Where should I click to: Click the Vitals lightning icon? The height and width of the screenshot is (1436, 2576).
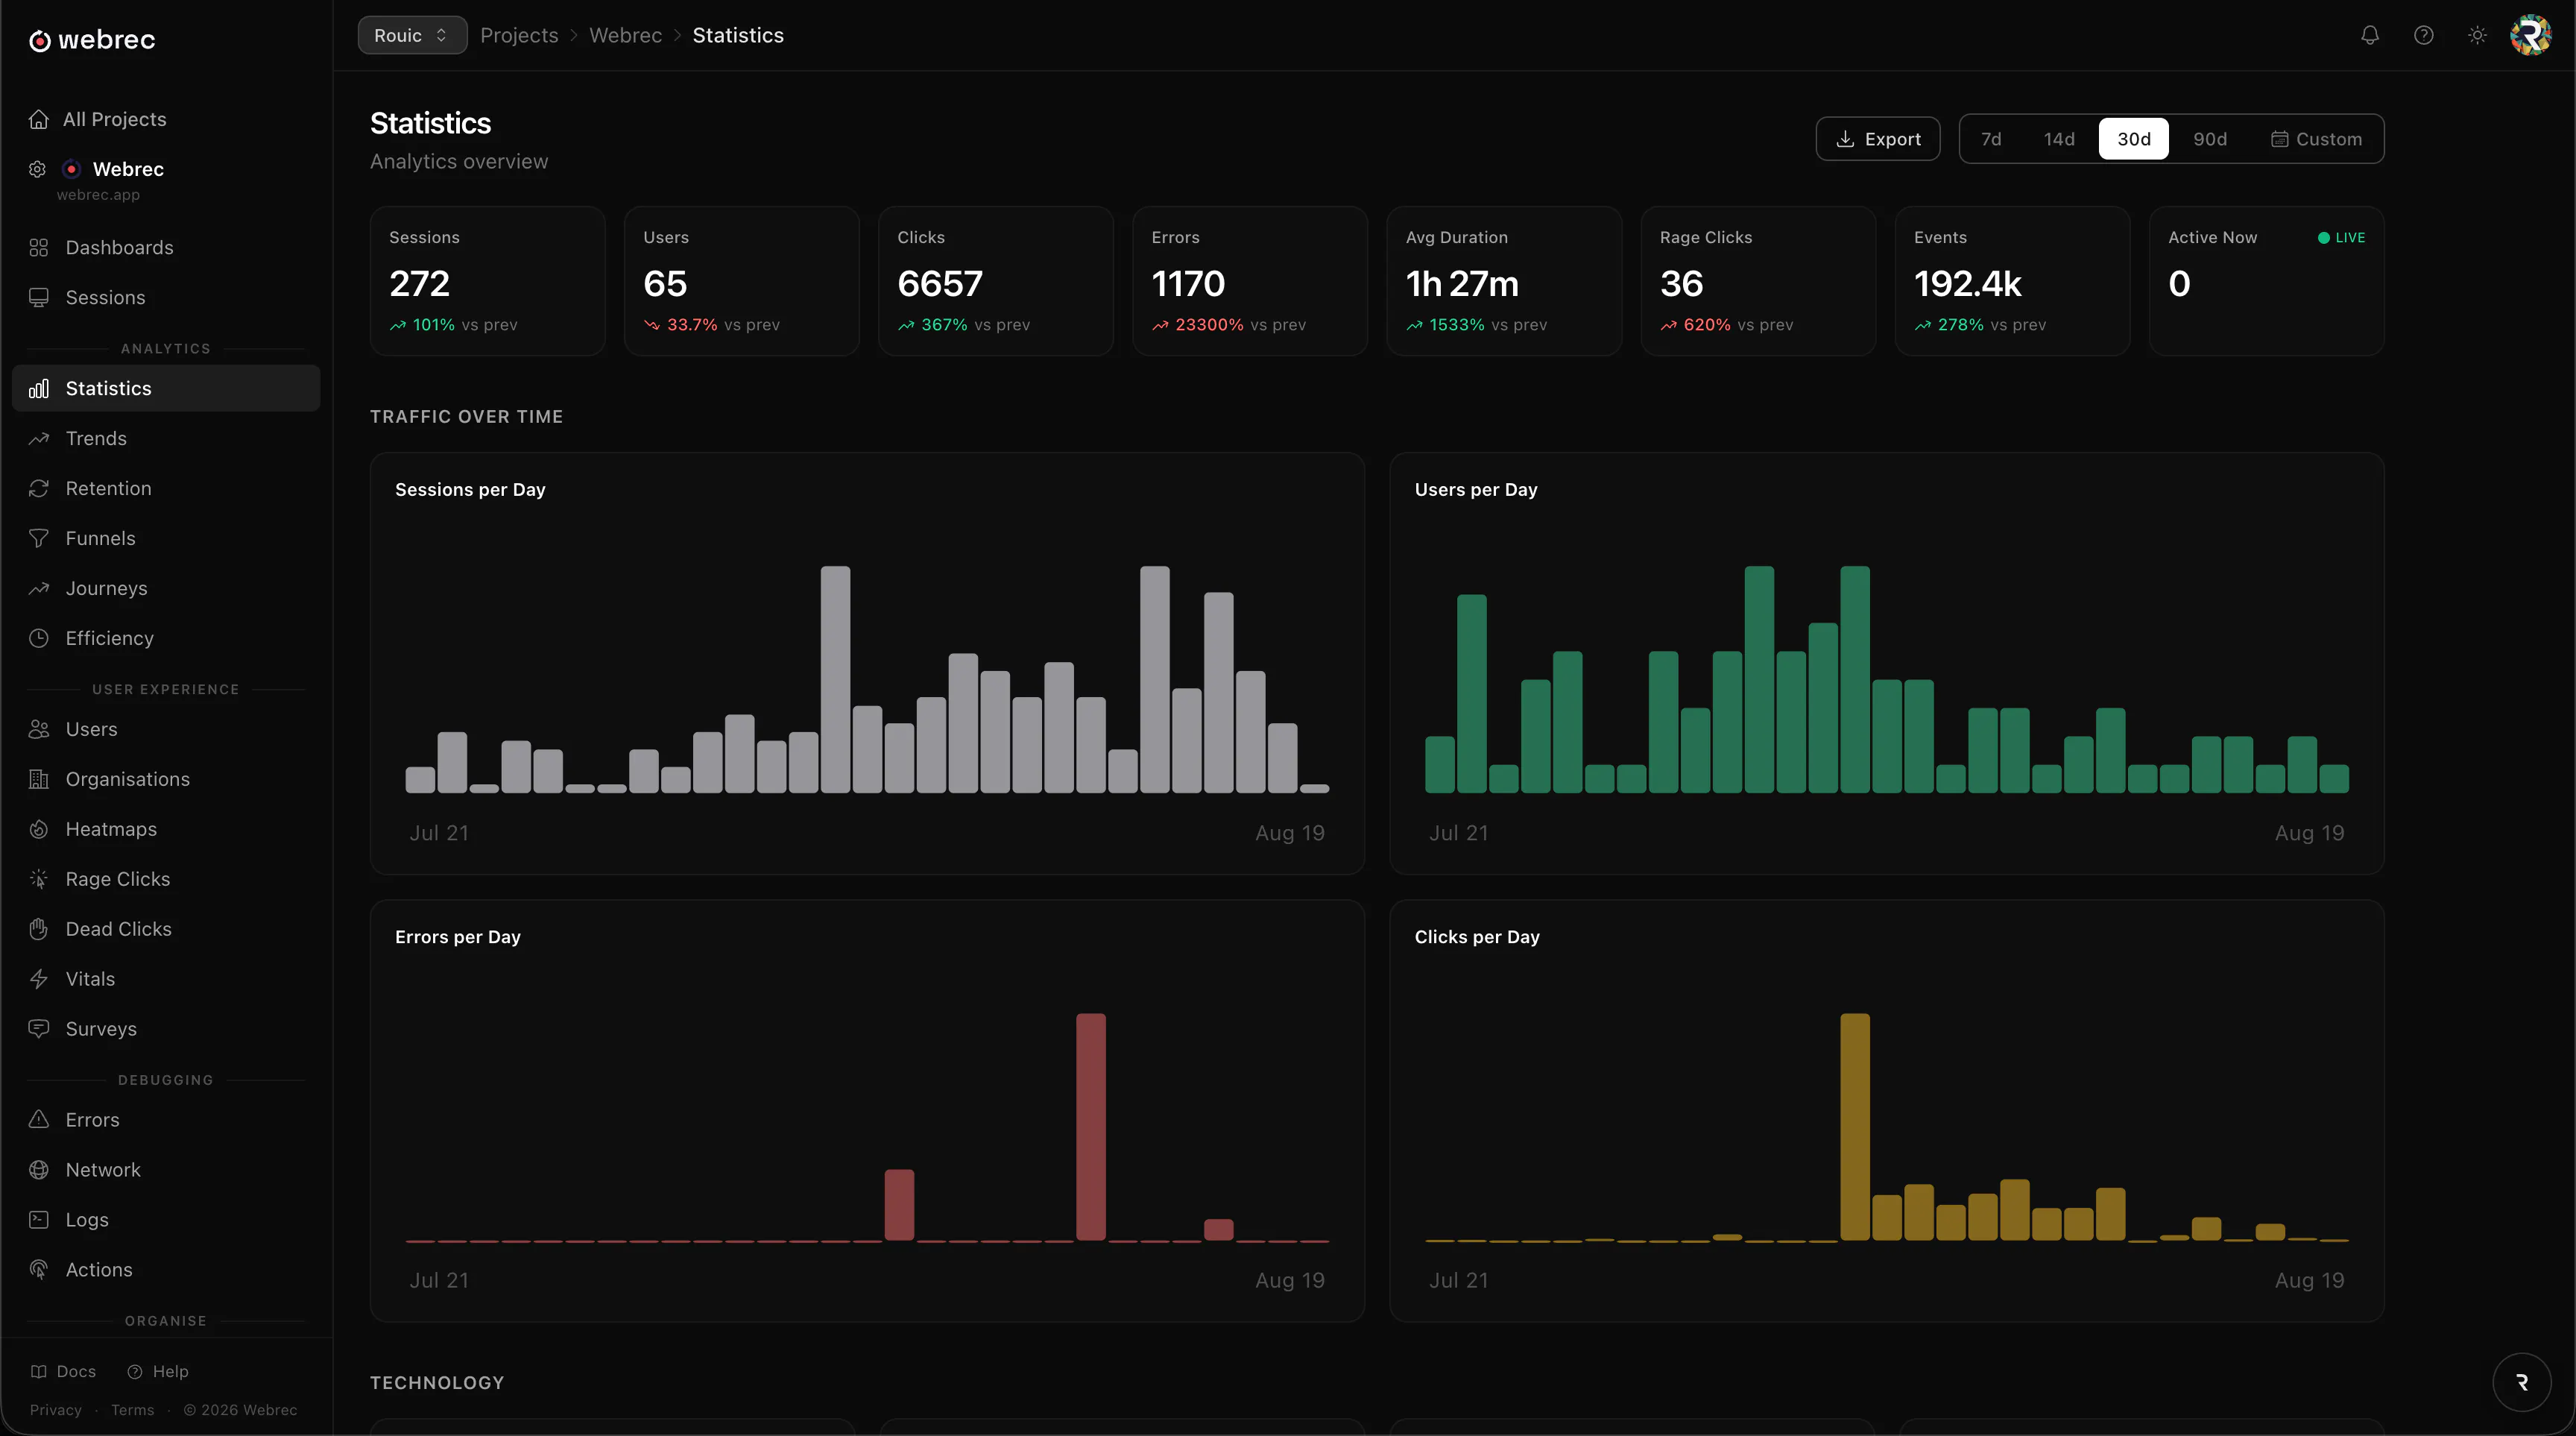[x=39, y=980]
